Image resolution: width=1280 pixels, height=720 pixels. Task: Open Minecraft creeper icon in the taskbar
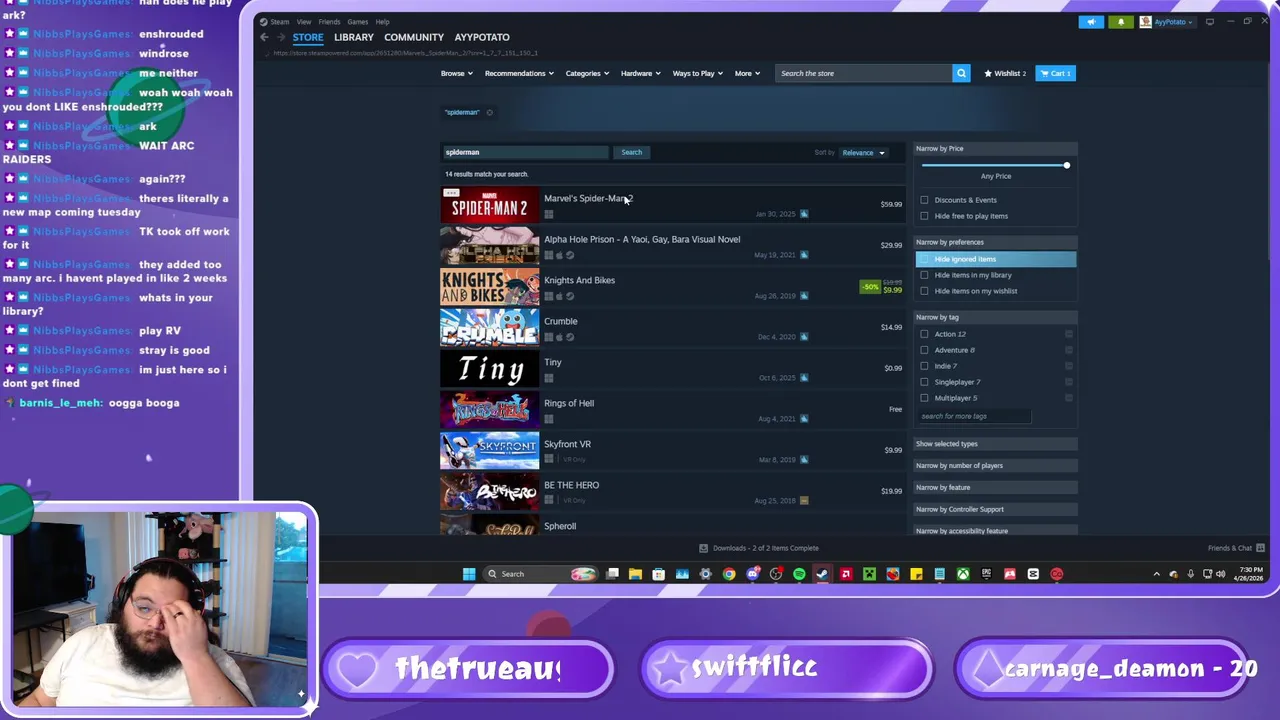tap(869, 574)
